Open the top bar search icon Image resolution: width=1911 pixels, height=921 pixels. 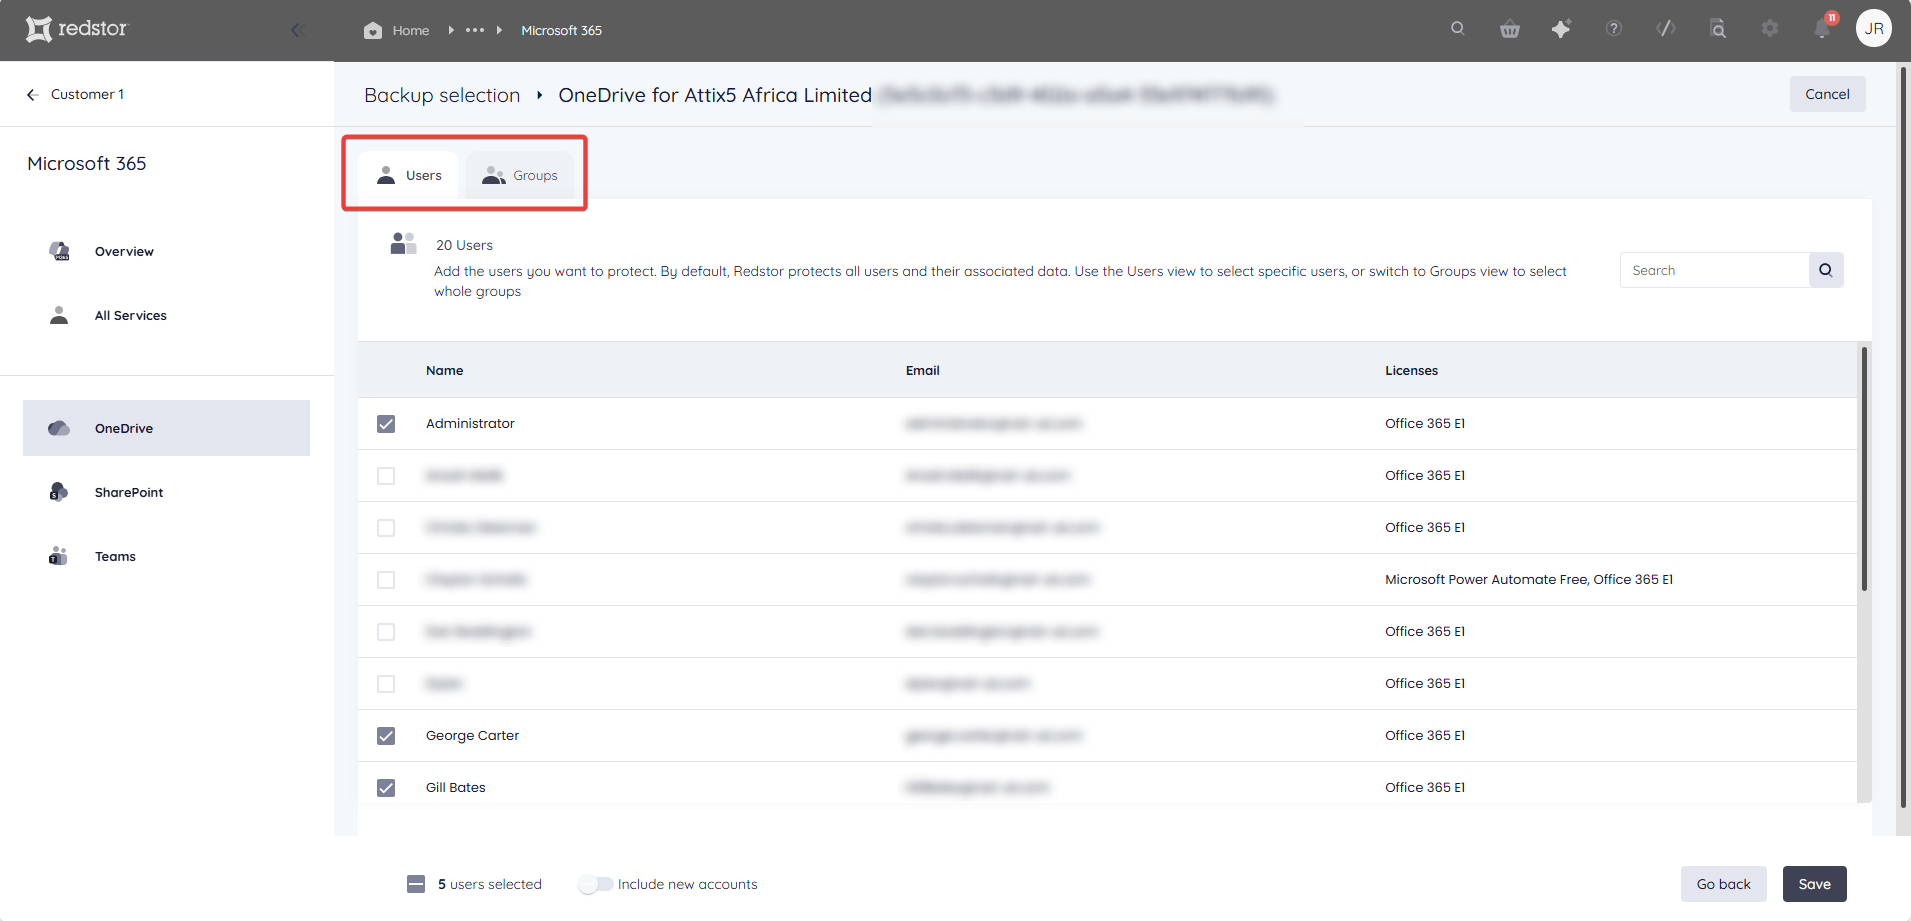pos(1458,29)
